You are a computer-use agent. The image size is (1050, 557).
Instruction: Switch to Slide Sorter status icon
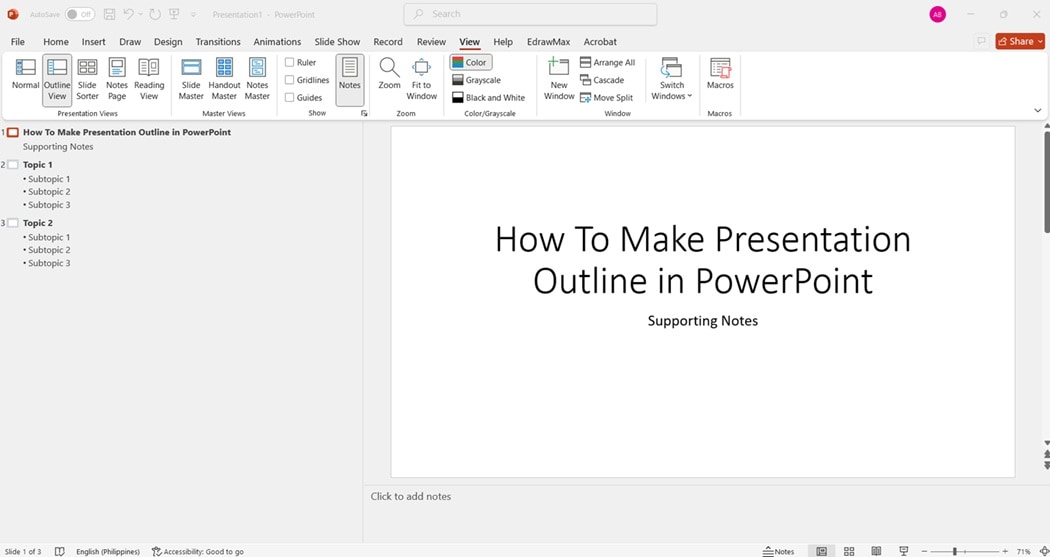[x=849, y=552]
